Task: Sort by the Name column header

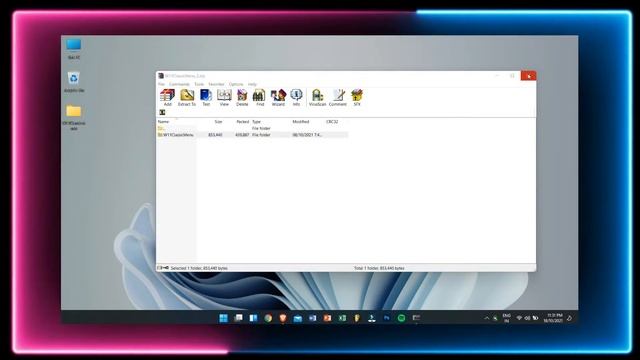Action: click(163, 122)
